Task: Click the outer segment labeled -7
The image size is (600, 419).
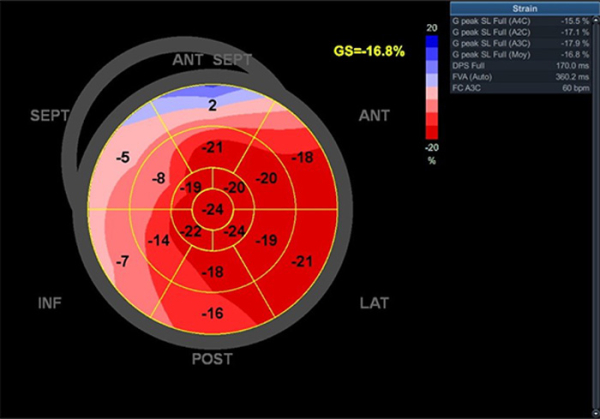Action: [x=122, y=261]
